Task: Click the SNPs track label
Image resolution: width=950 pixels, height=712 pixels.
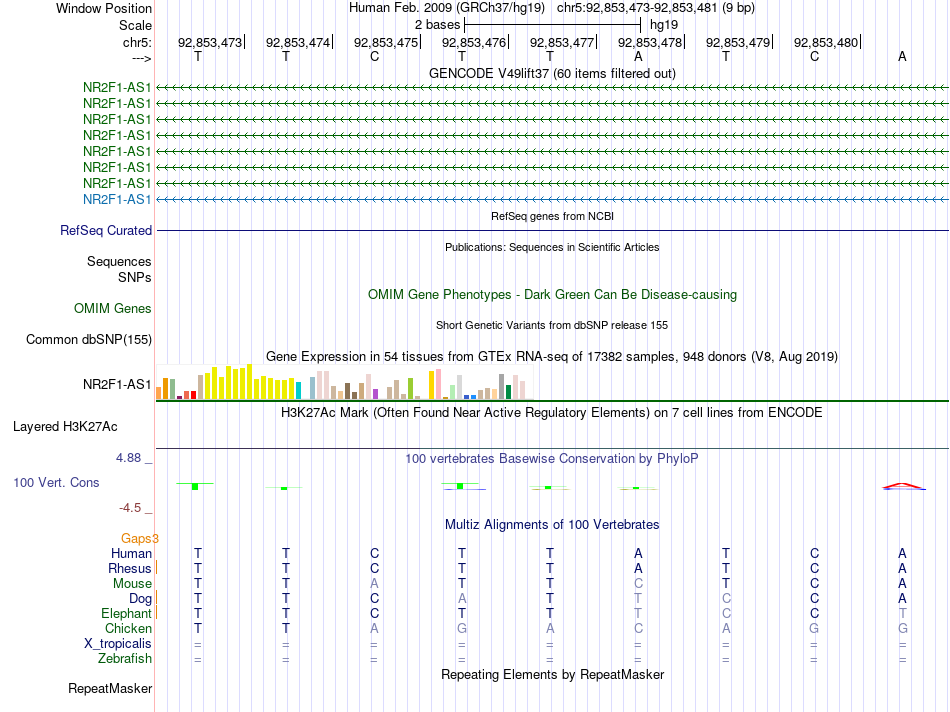Action: tap(135, 278)
